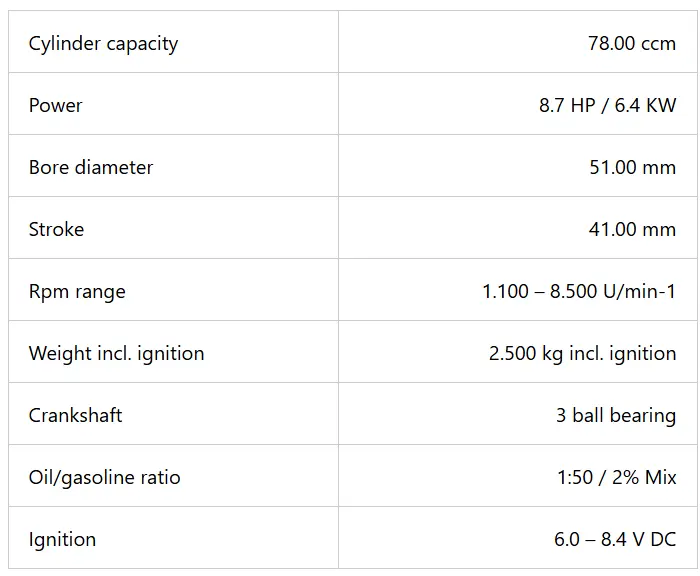Select the 2.500 kg incl. ignition value
Screen dimensions: 700x576
pyautogui.click(x=582, y=353)
